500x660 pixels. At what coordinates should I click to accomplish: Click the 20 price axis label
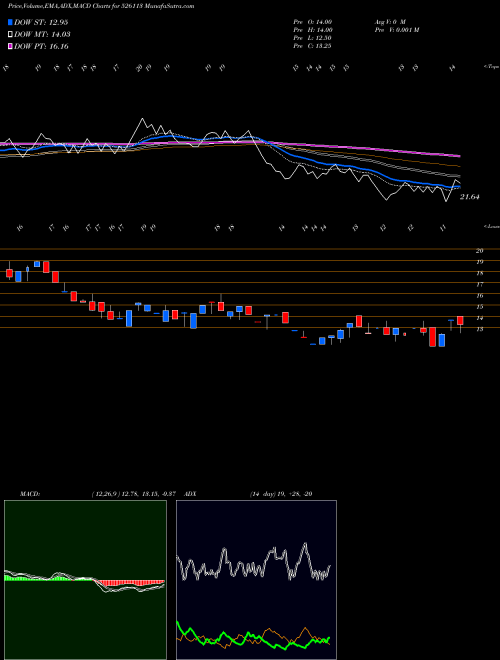[479, 251]
